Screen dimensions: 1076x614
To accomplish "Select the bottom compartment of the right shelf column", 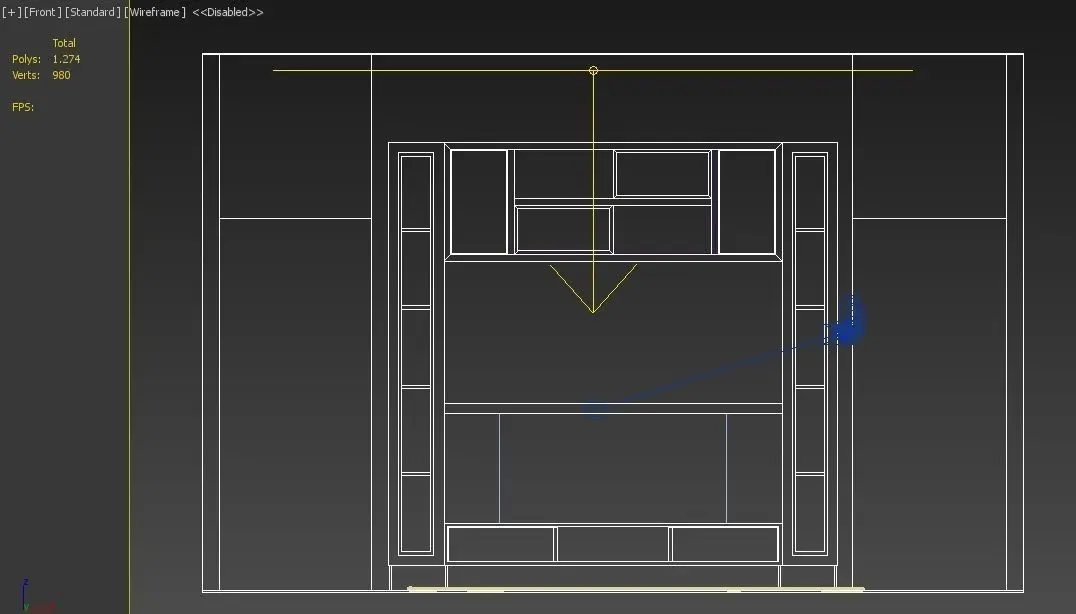I will point(810,512).
